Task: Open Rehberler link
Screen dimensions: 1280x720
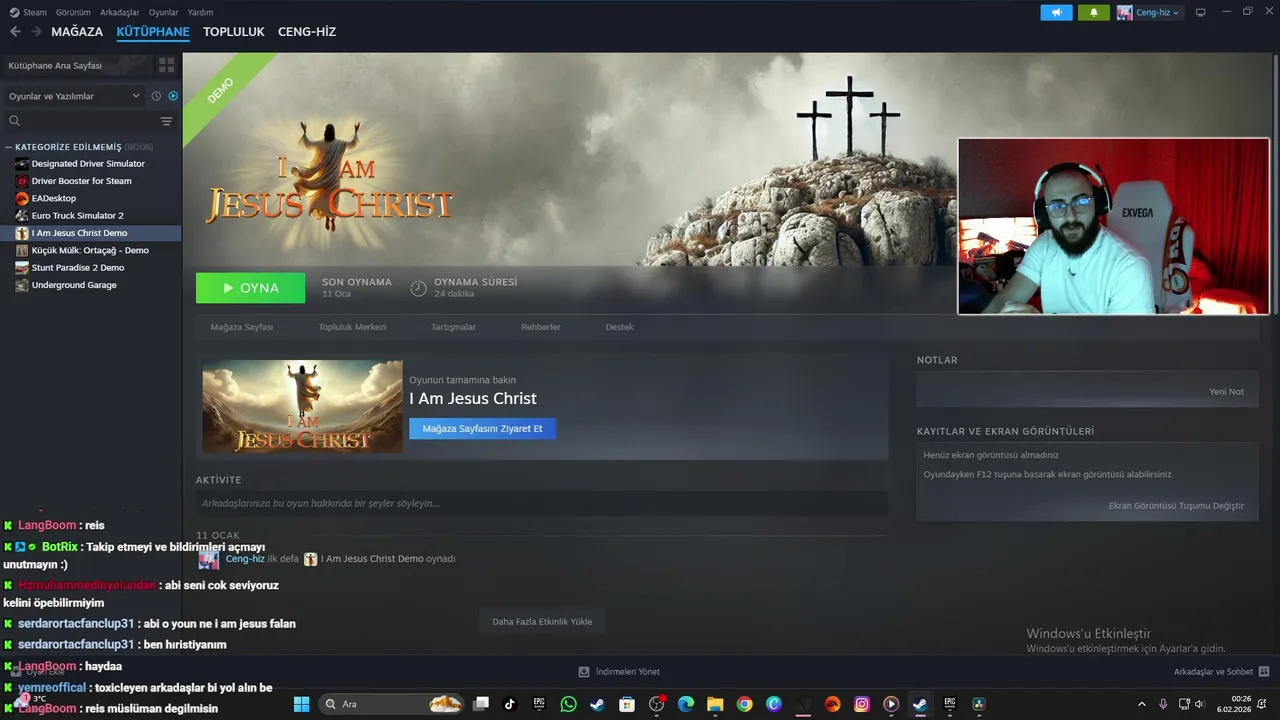Action: [x=540, y=327]
